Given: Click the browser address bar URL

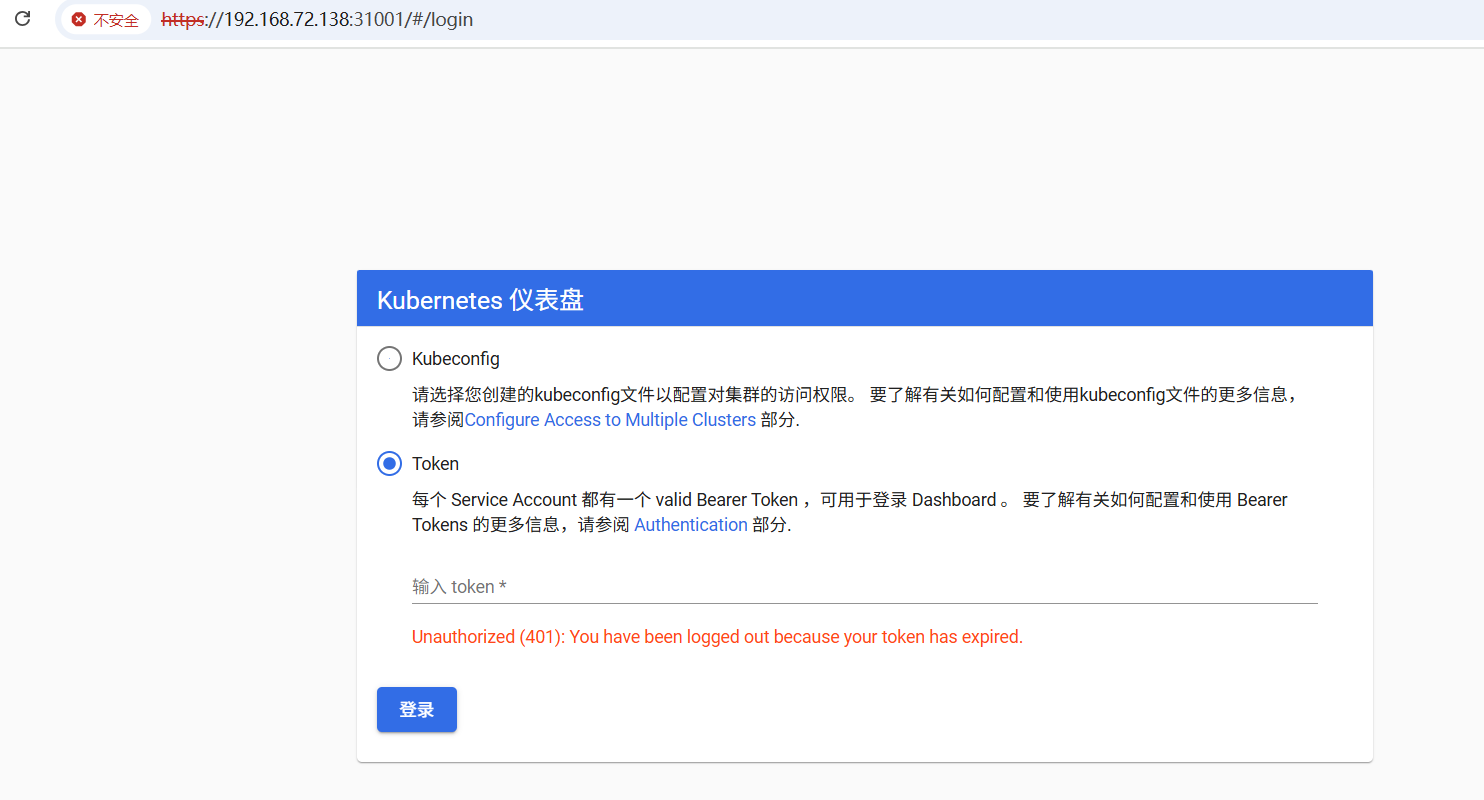Looking at the screenshot, I should (x=317, y=20).
